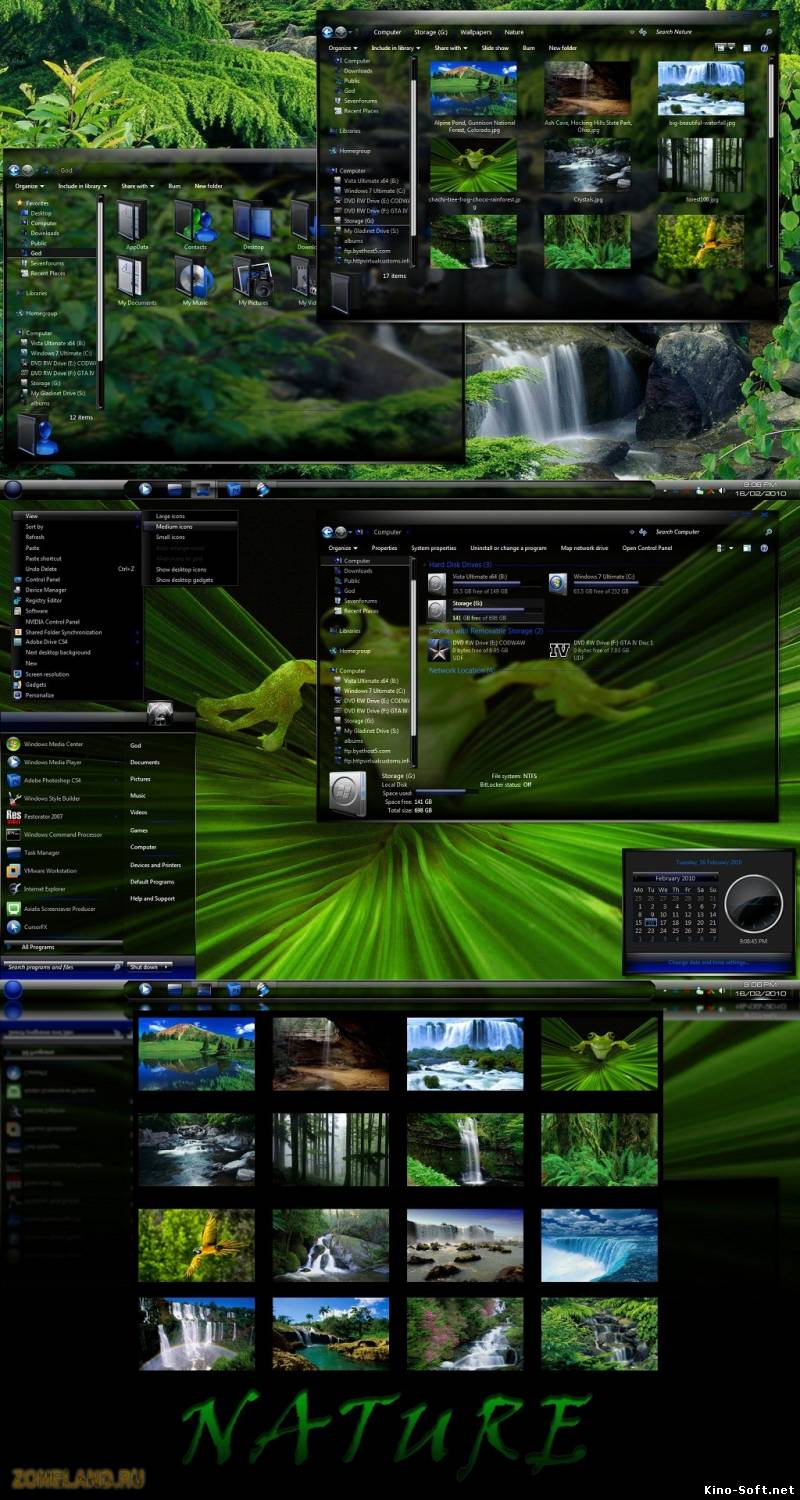Image resolution: width=800 pixels, height=1500 pixels.
Task: Collapse the Hard Disk Drives (3) group
Action: click(459, 565)
